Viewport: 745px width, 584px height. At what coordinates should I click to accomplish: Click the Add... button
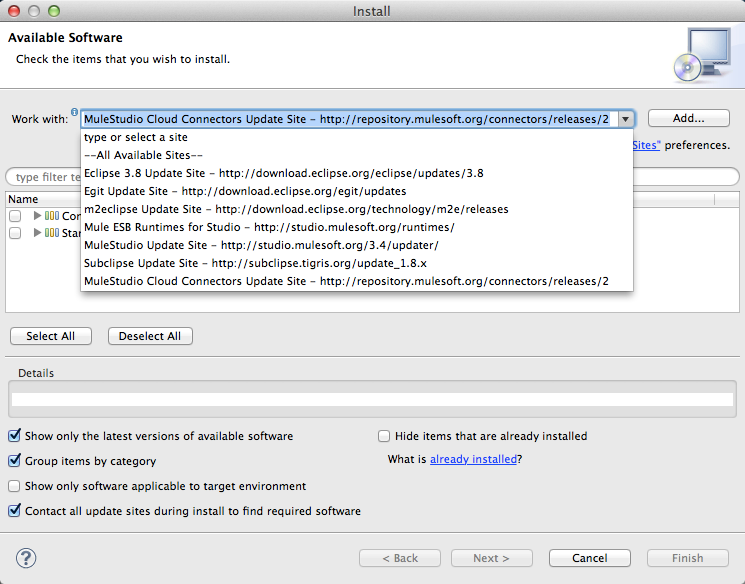pos(688,118)
